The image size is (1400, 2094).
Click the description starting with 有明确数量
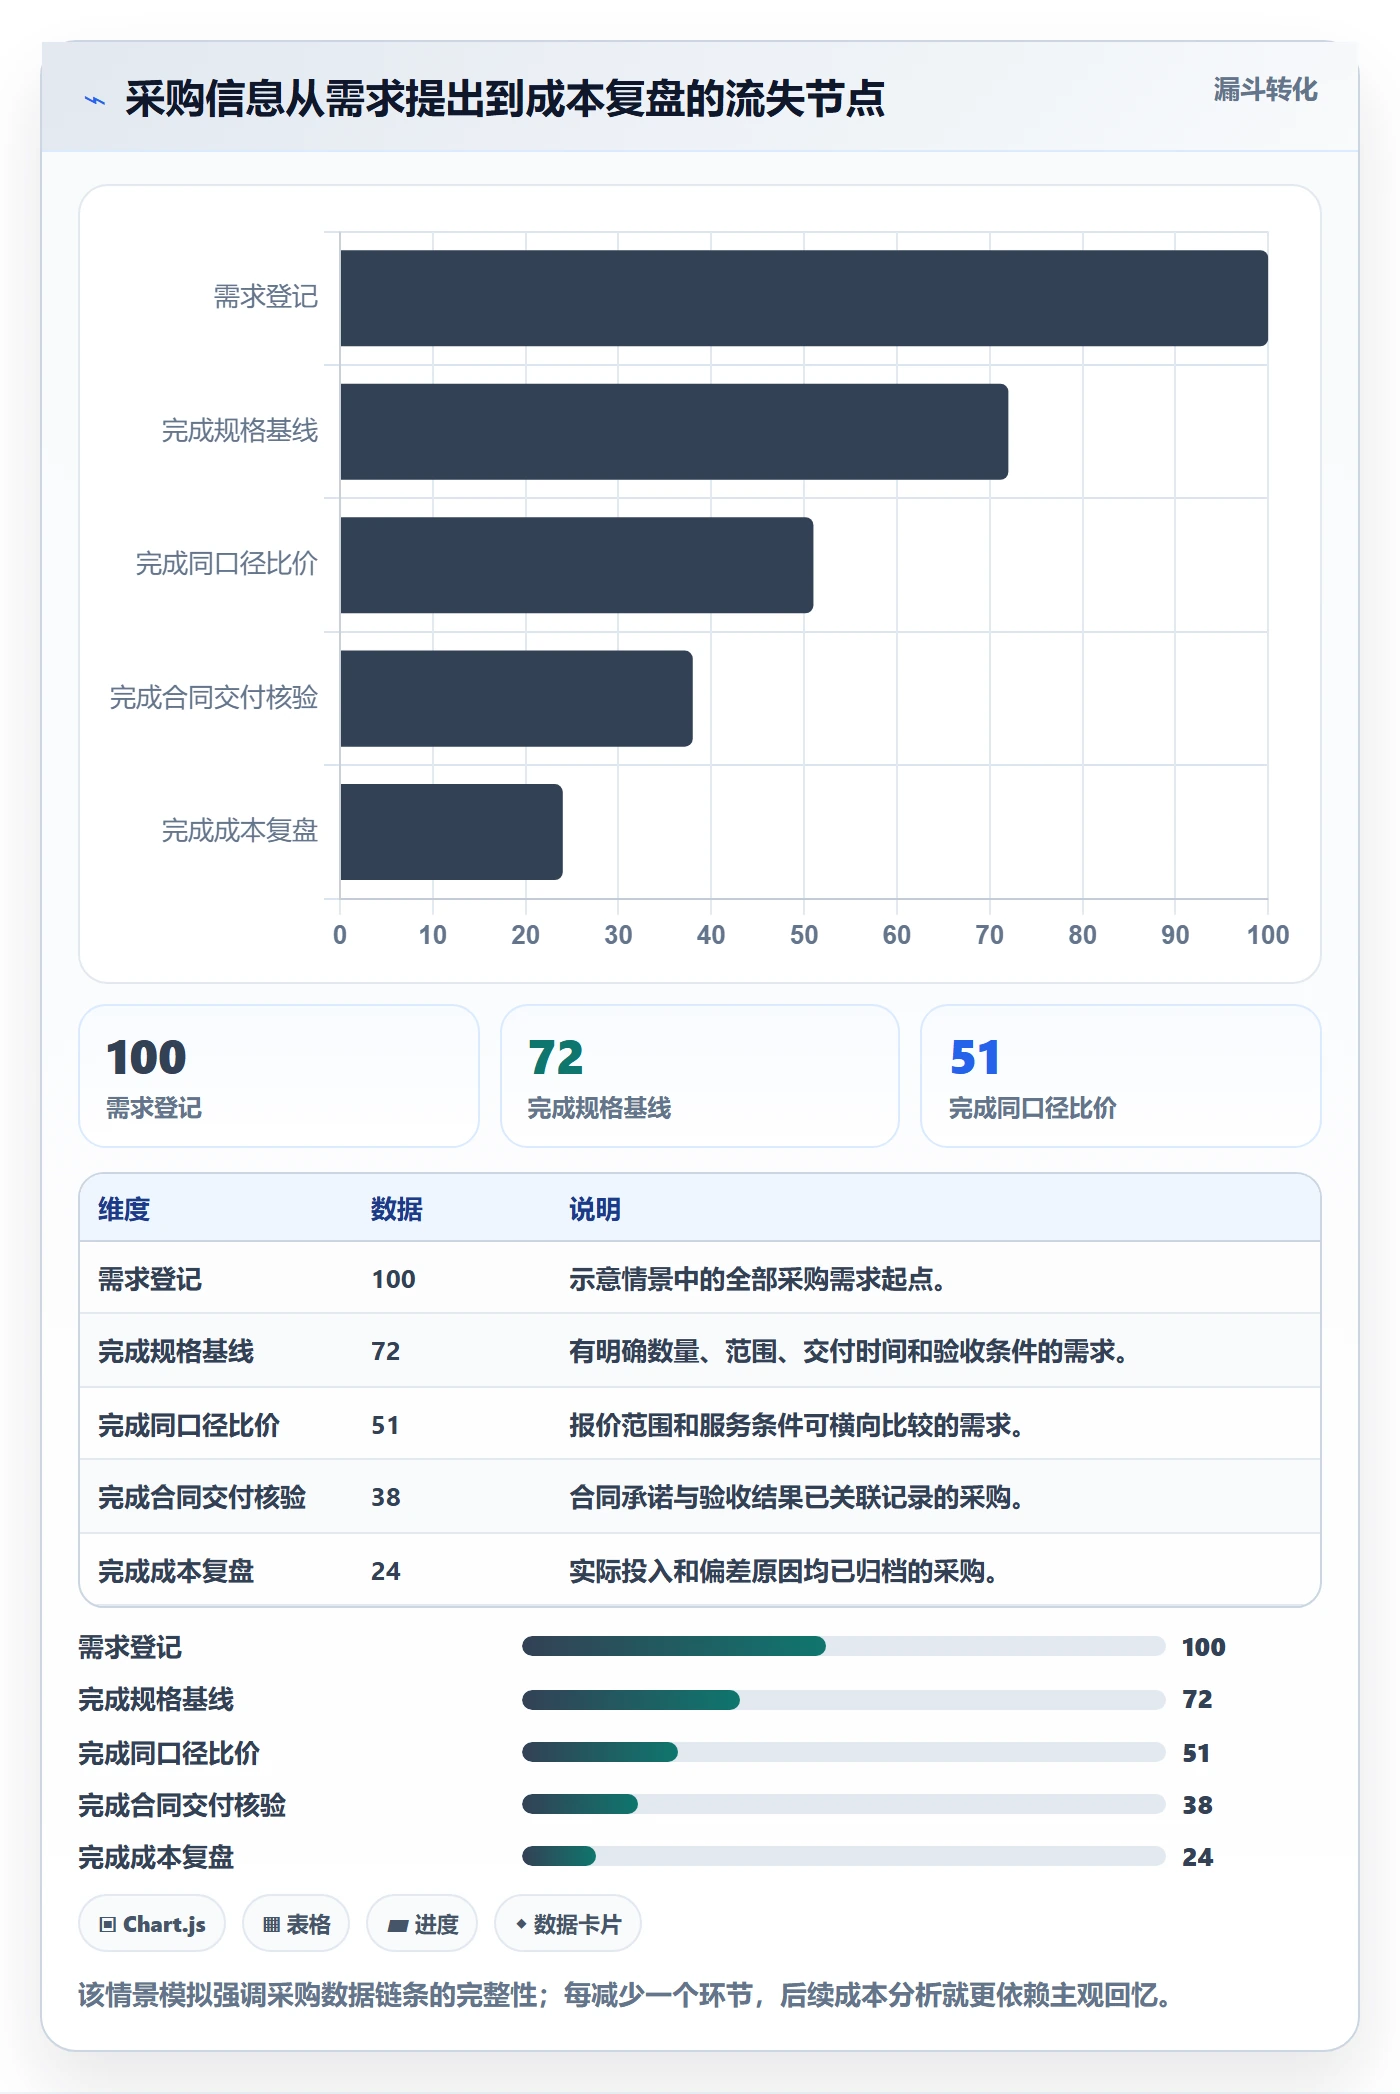(848, 1351)
